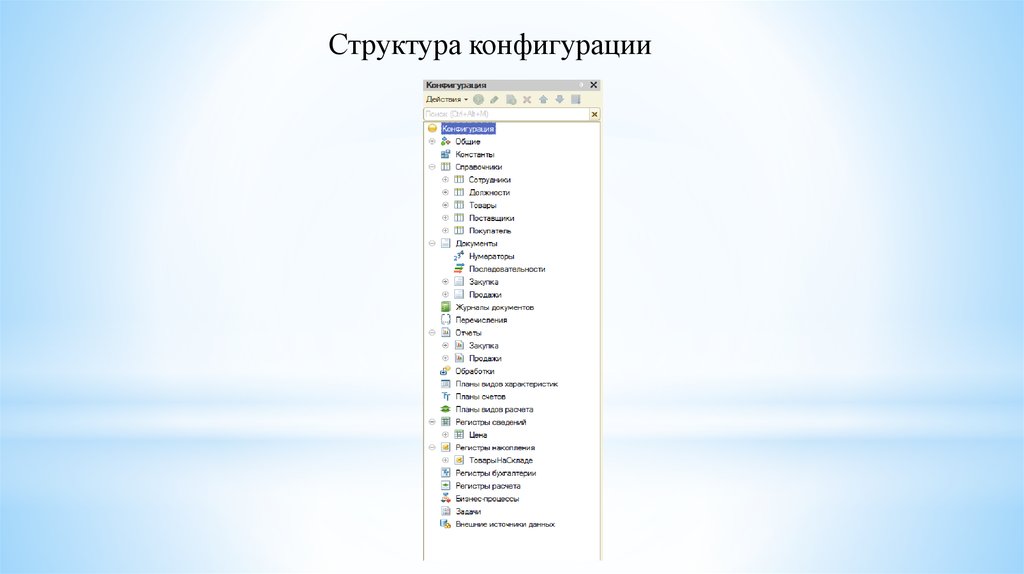This screenshot has width=1024, height=574.
Task: Click the move up arrow in toolbar
Action: point(543,100)
